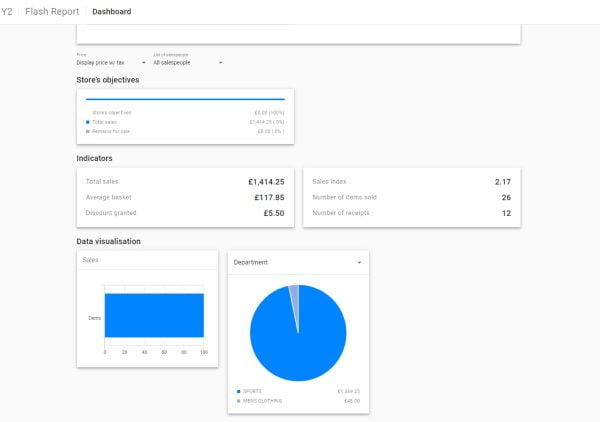Click the £45.00 MENS CLOTHING amount
Screen dimensions: 600x422
tap(352, 401)
